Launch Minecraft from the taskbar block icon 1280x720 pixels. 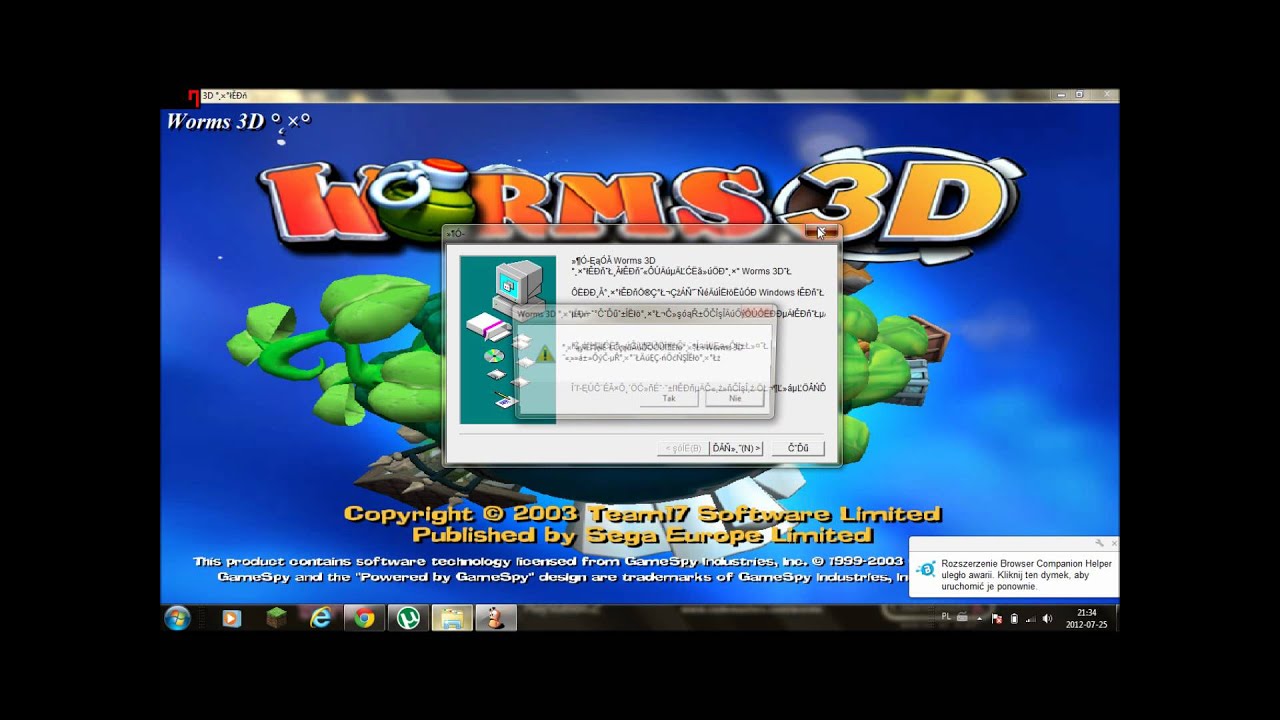[x=276, y=618]
